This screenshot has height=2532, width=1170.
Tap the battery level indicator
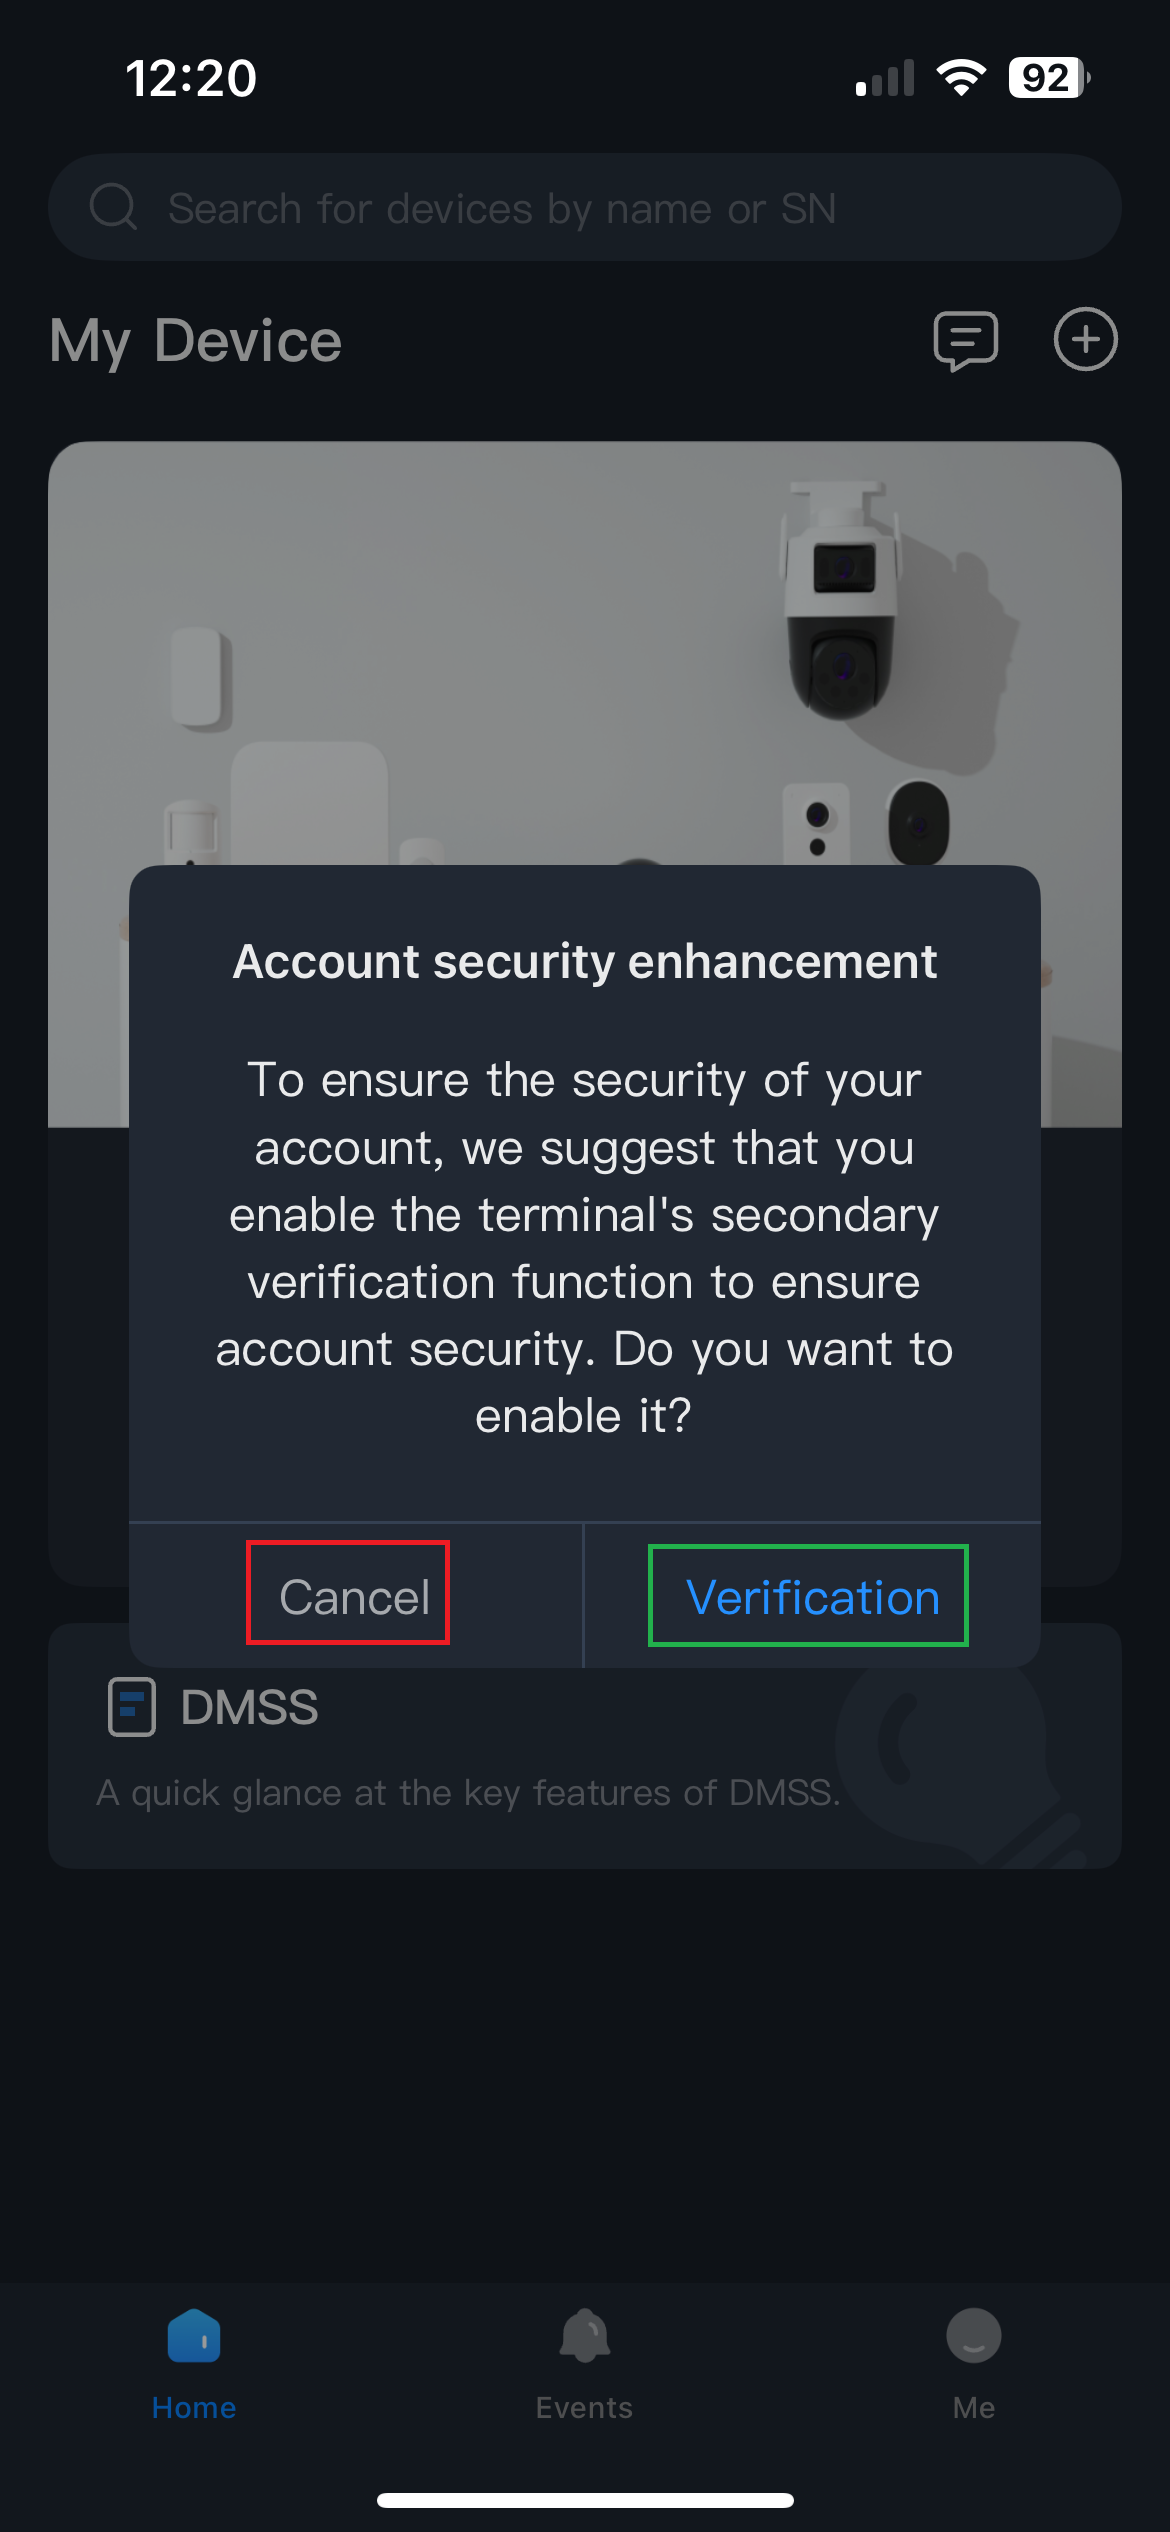(x=1048, y=77)
